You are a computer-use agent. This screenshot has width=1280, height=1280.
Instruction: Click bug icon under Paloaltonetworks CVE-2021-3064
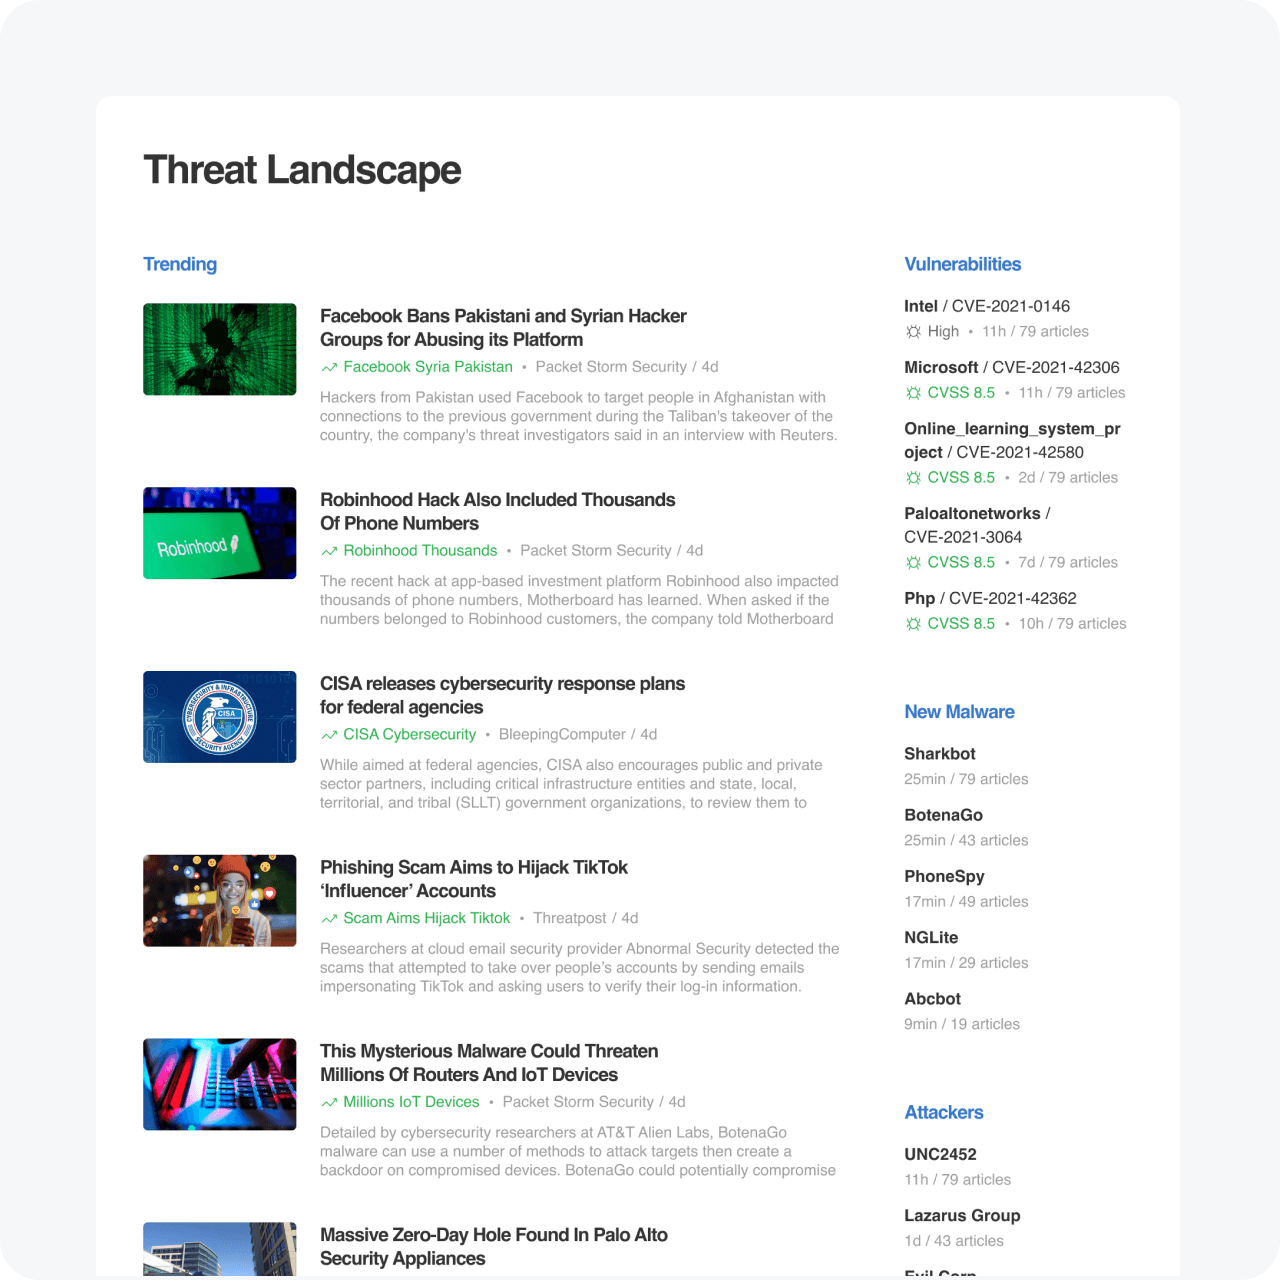(x=913, y=563)
